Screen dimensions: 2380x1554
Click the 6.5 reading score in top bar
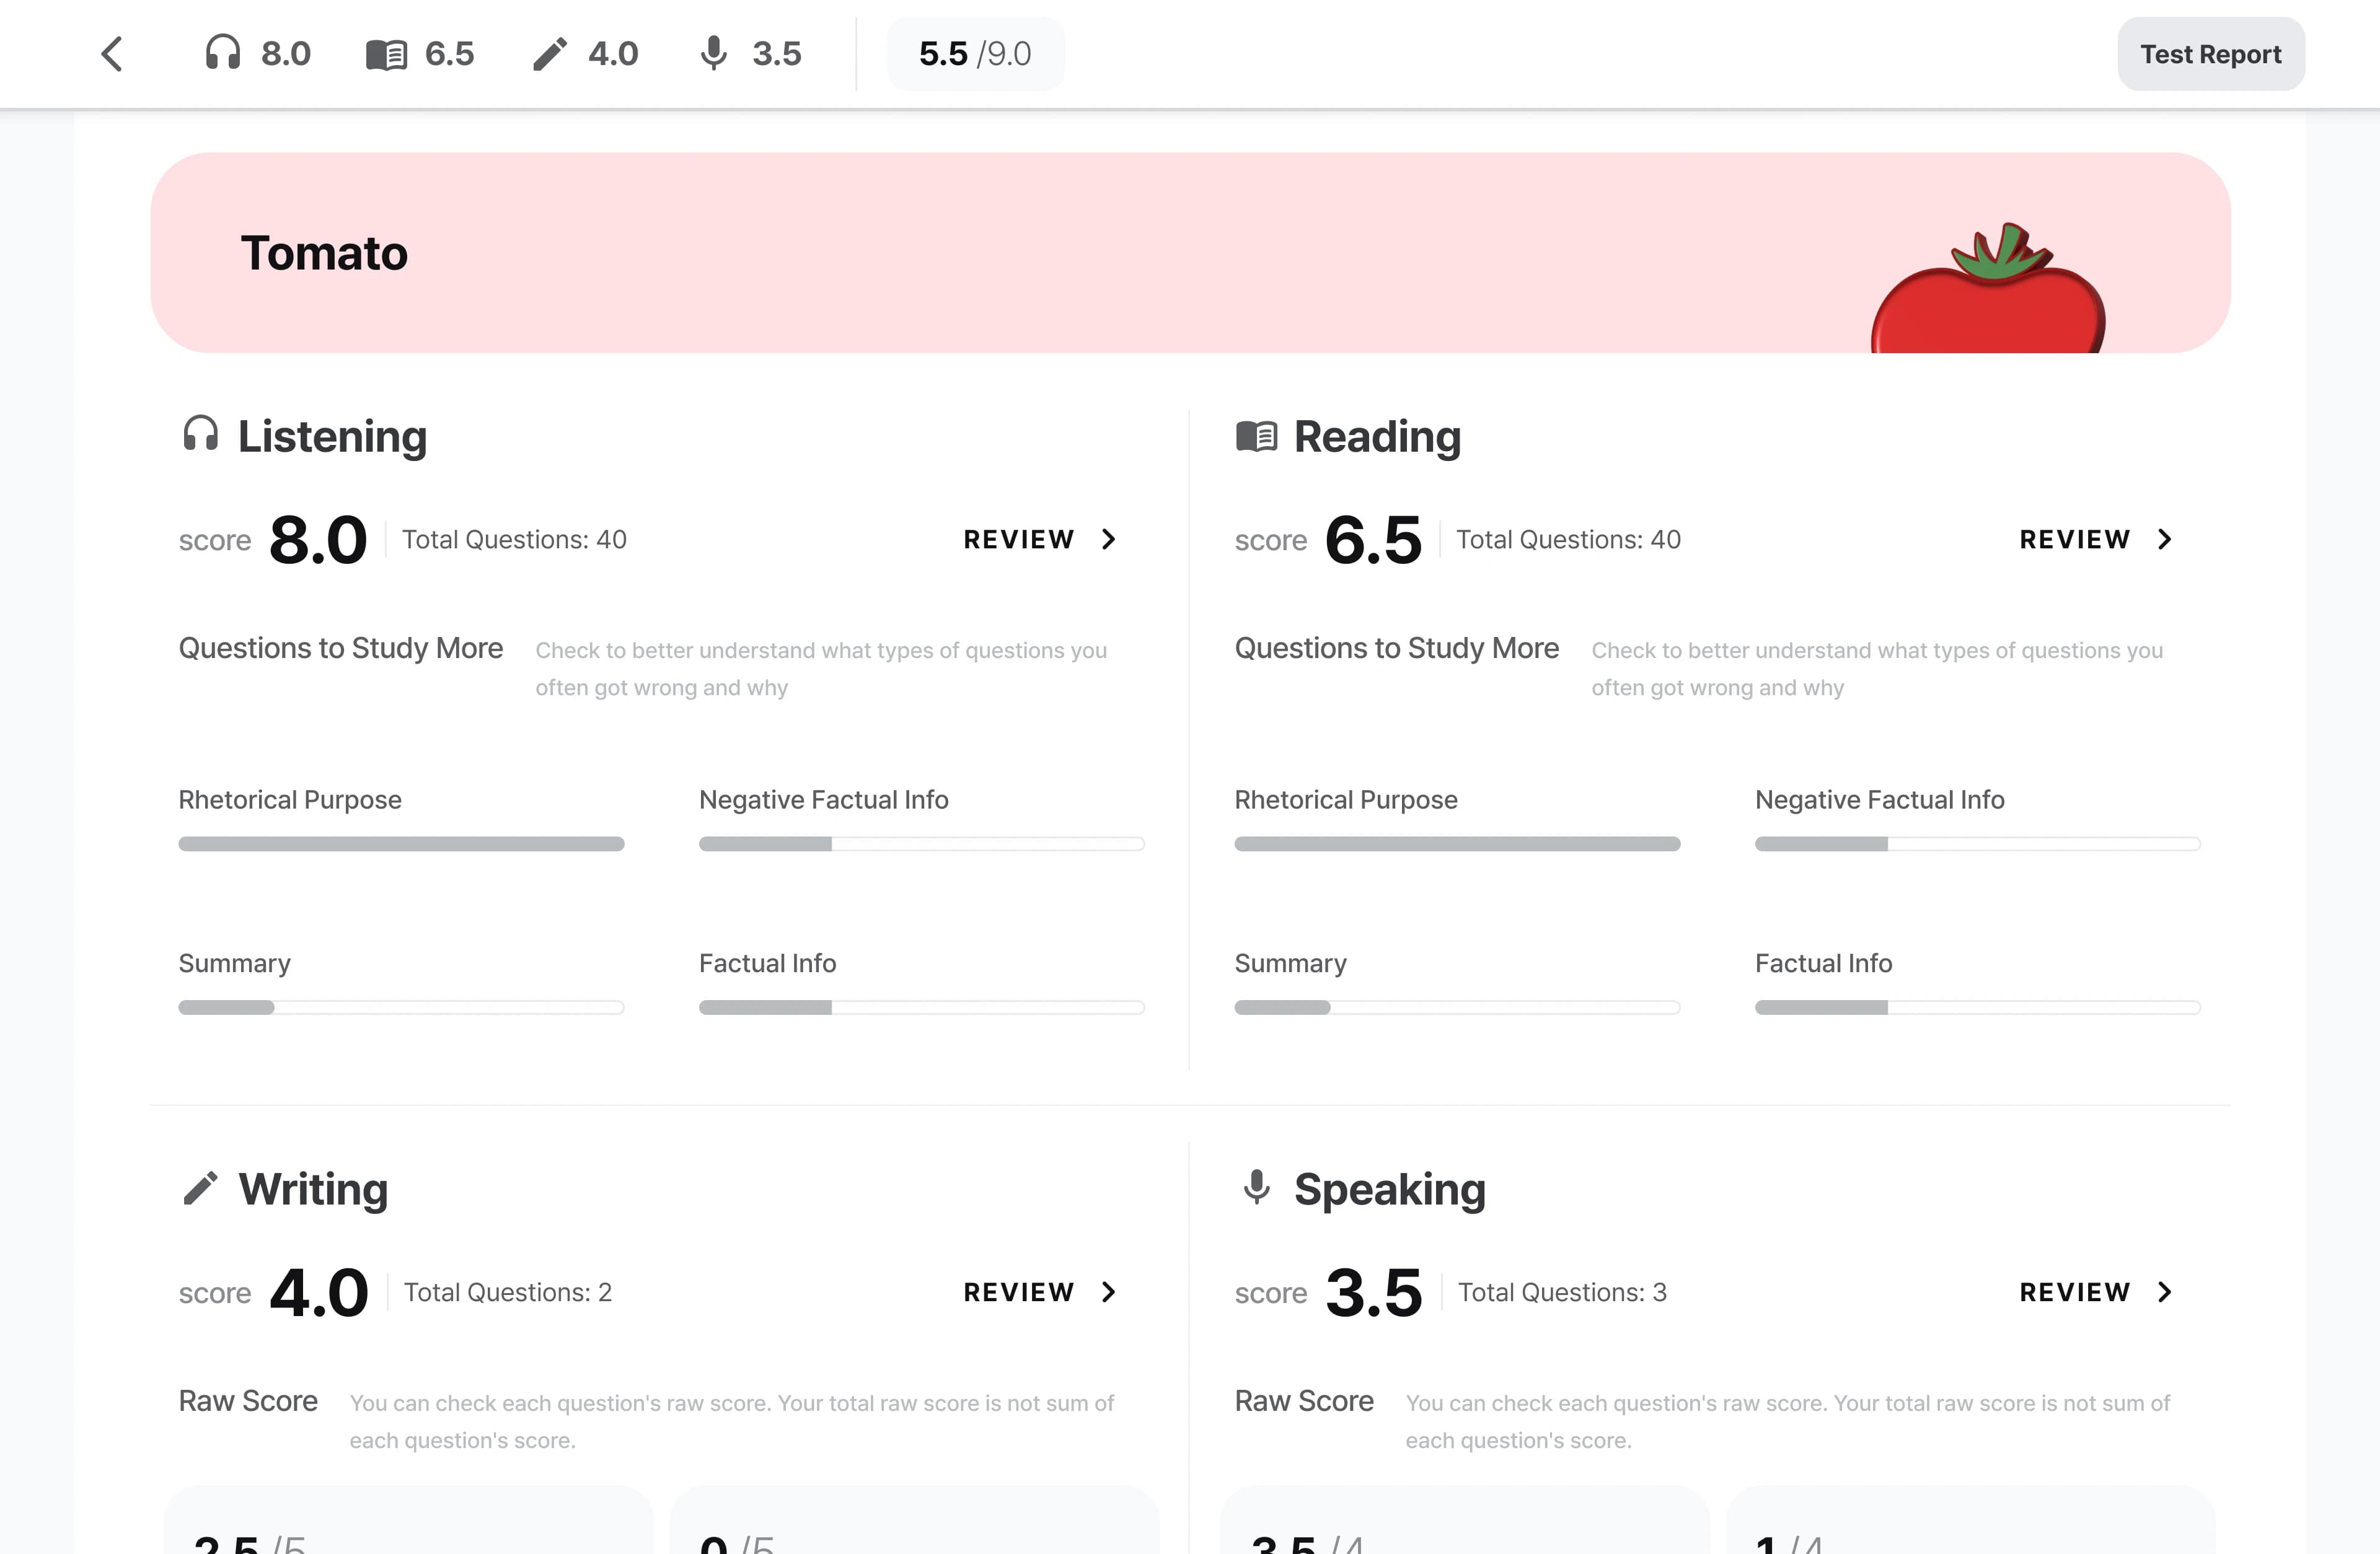coord(449,54)
